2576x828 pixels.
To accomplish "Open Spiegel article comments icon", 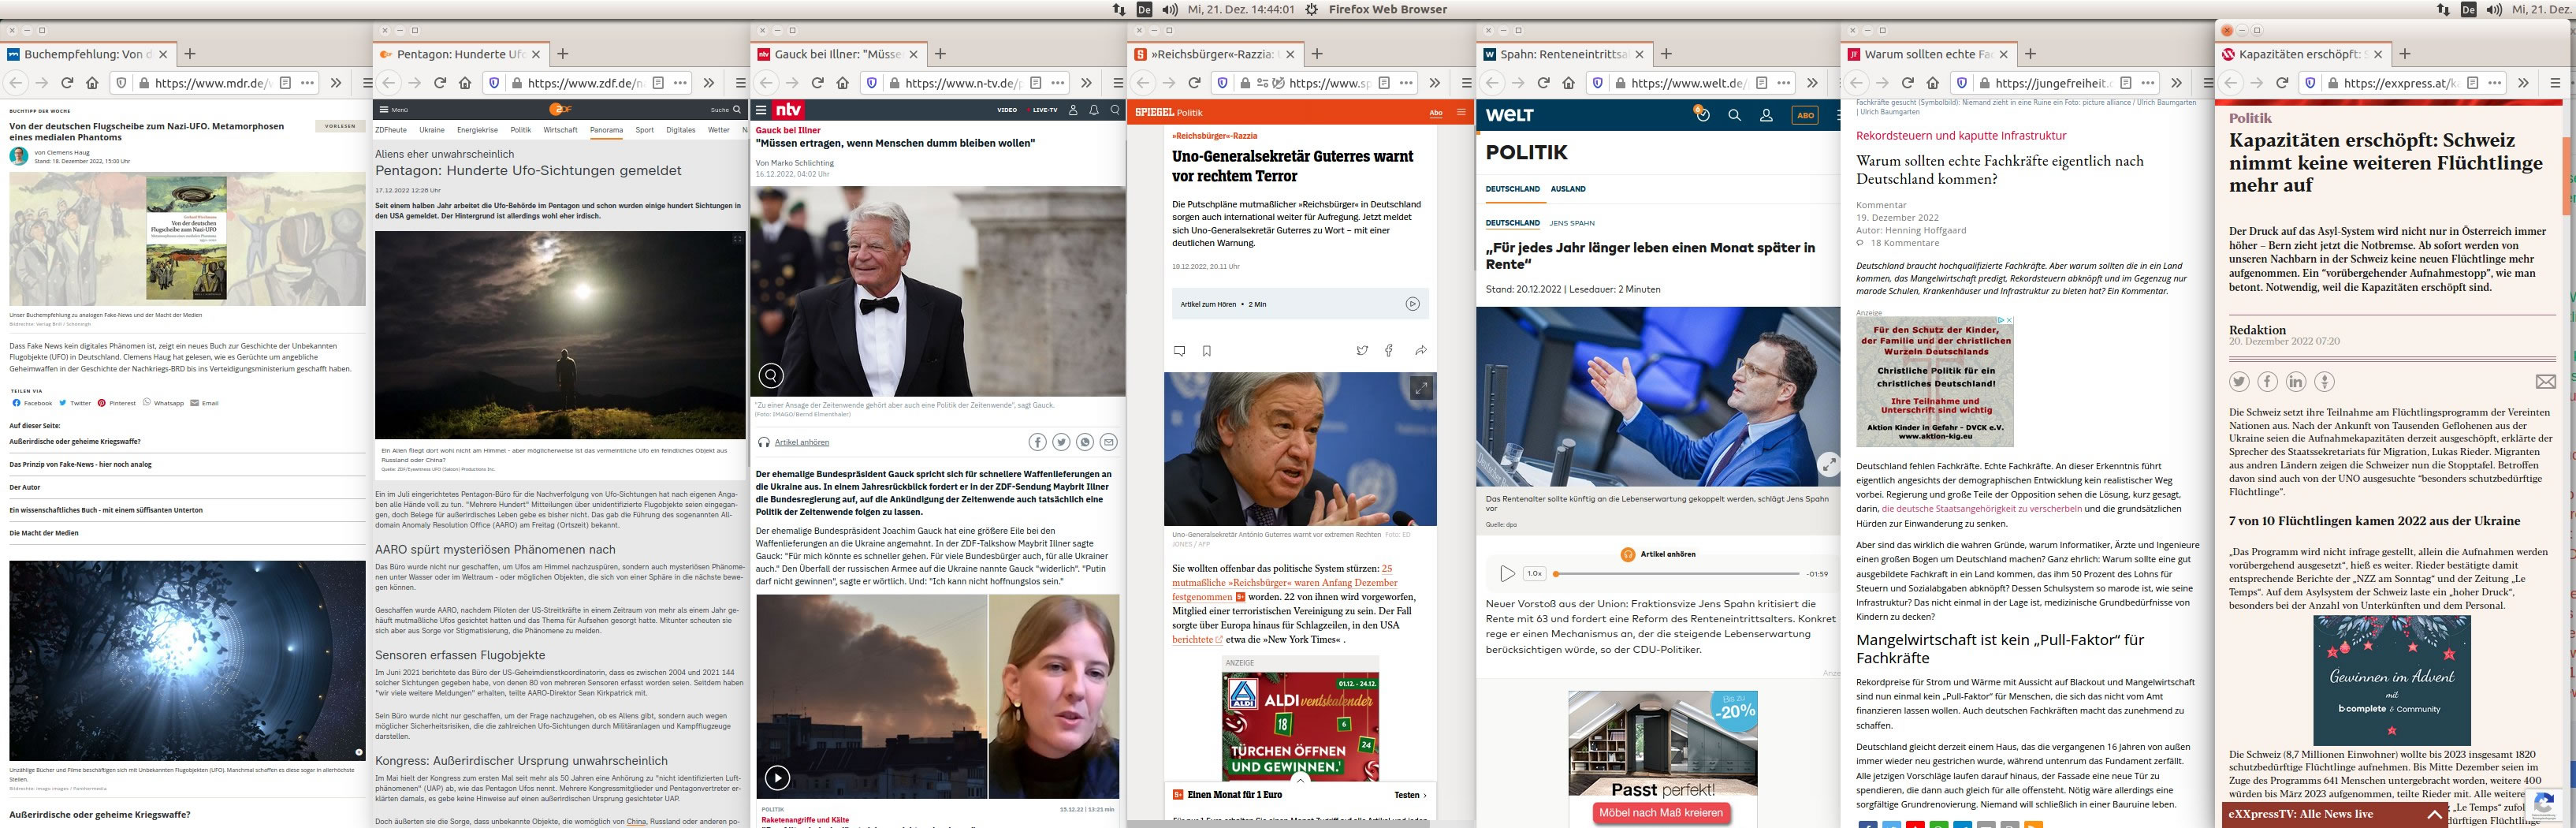I will click(1180, 351).
